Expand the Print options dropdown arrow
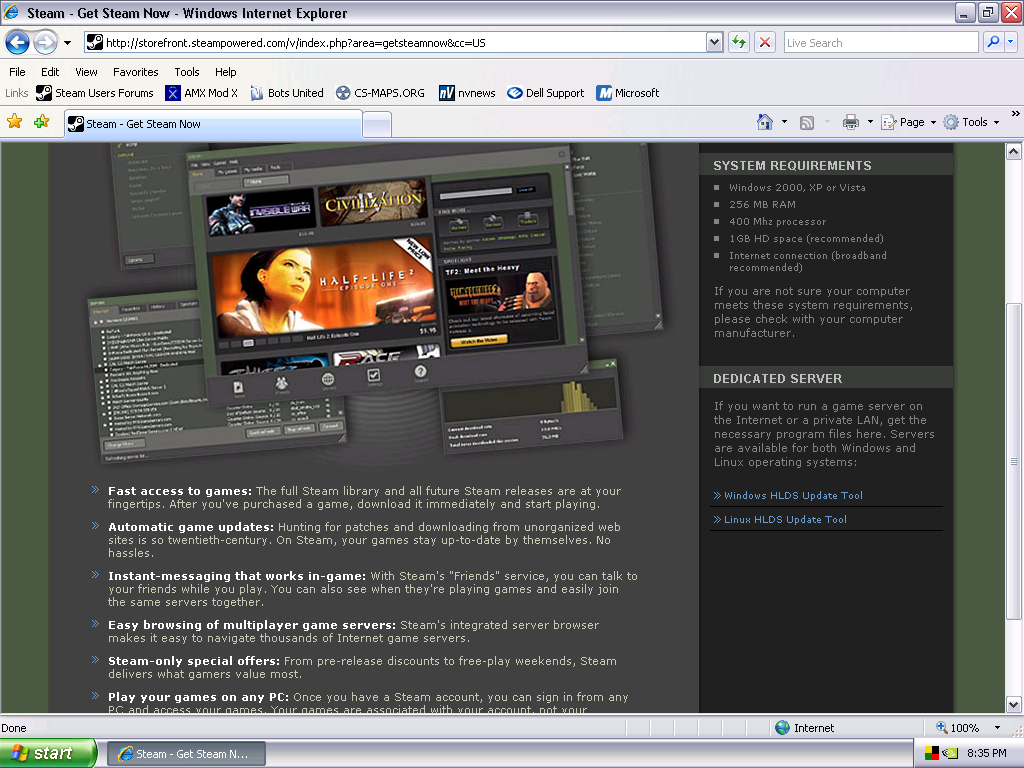 point(870,122)
